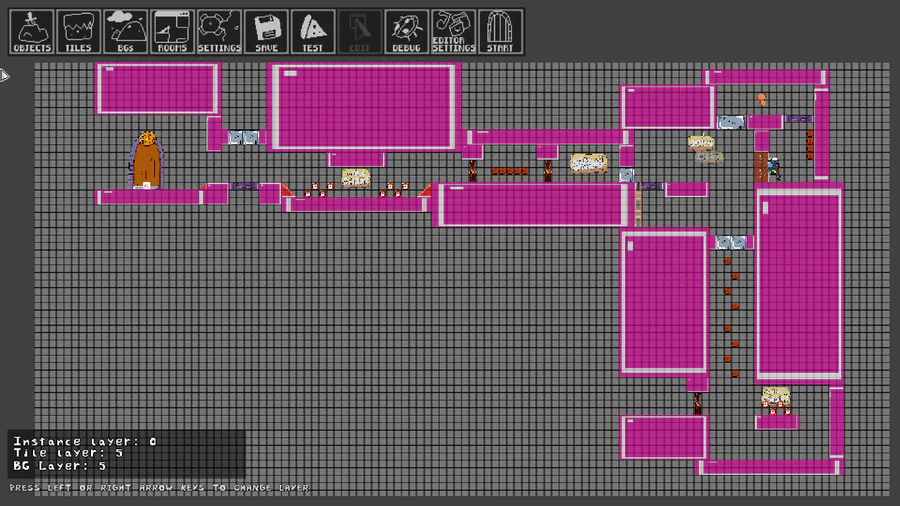900x506 pixels.
Task: Click the tall rightmost pink room block
Action: pos(799,283)
